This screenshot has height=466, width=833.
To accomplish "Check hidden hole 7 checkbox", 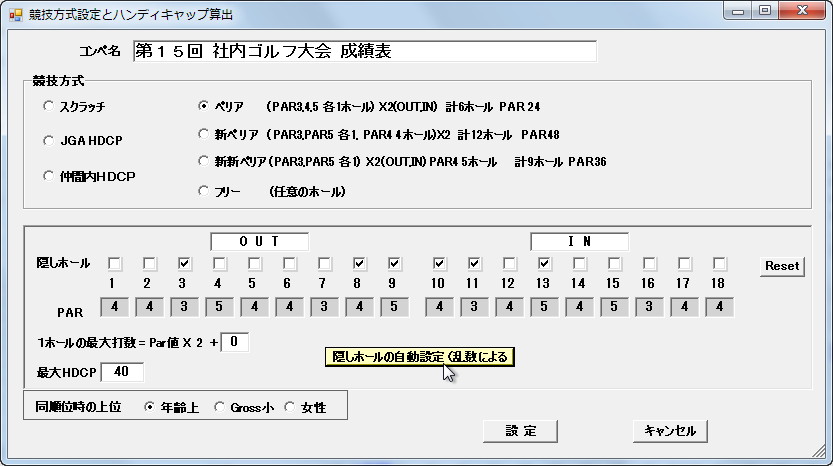I will pyautogui.click(x=324, y=264).
